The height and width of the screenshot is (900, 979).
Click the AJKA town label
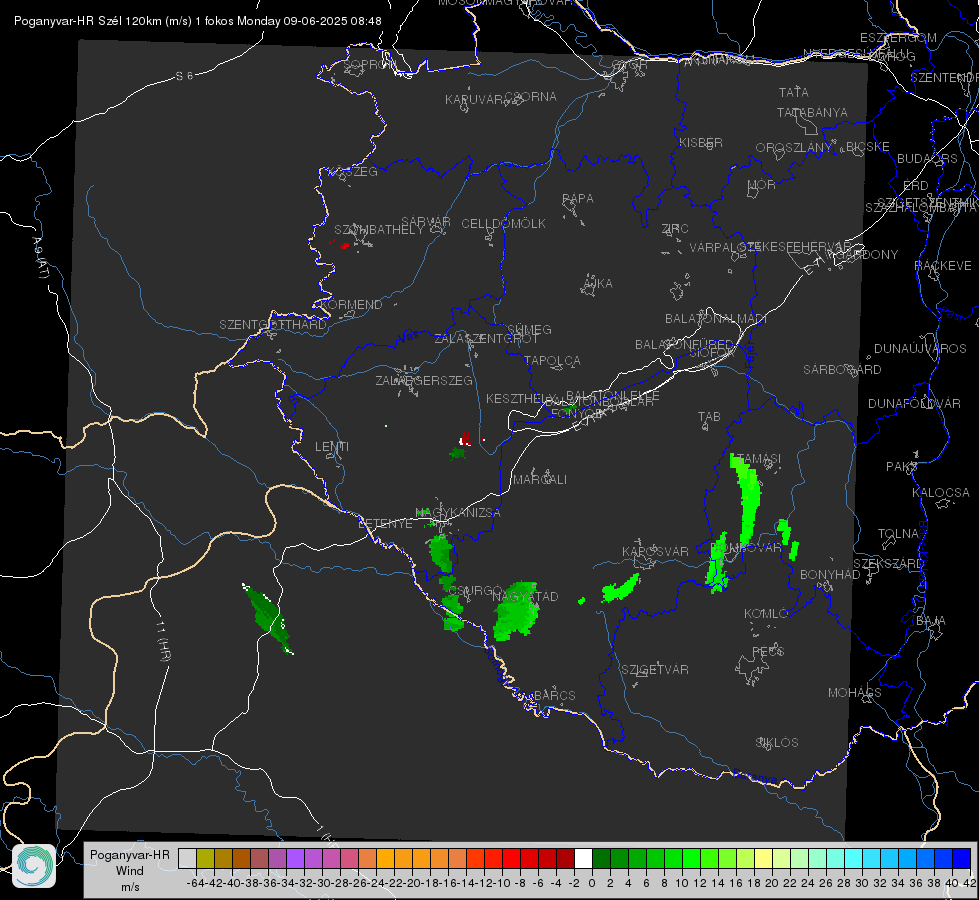(598, 284)
